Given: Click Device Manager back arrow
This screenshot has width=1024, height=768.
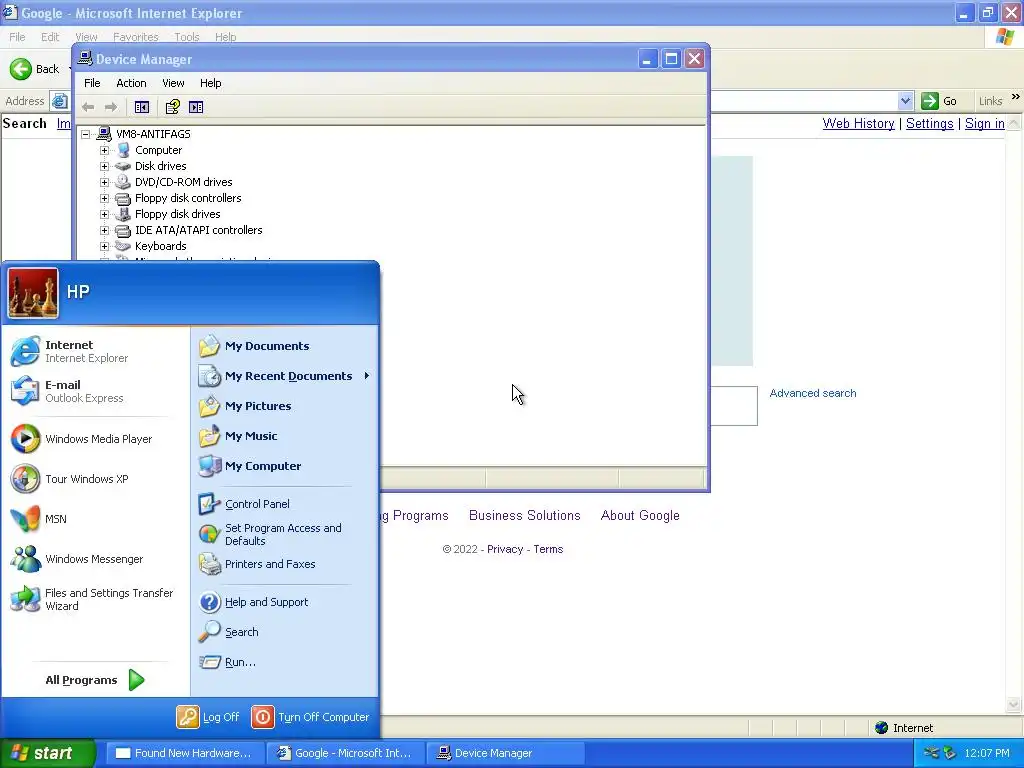Looking at the screenshot, I should [x=88, y=106].
